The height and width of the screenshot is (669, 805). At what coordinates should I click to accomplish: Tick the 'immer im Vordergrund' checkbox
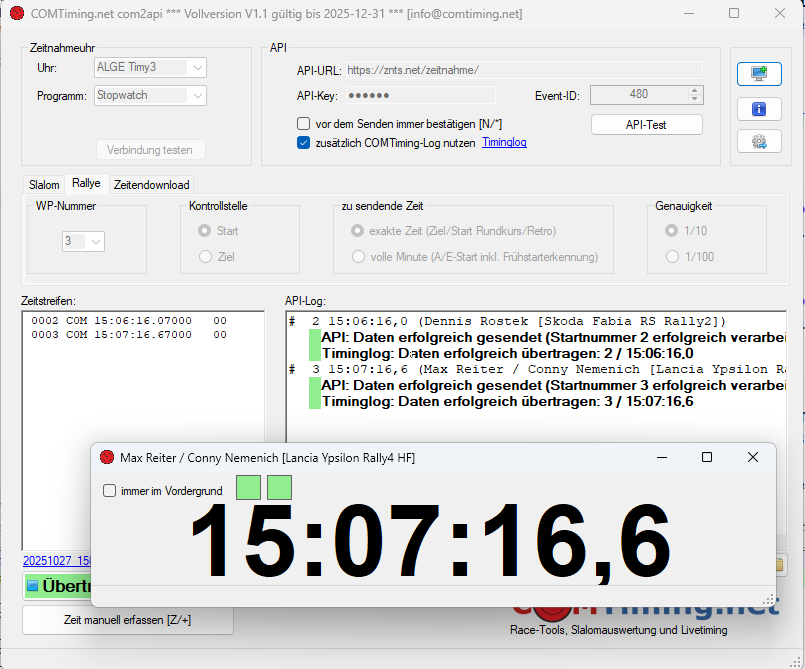pos(110,491)
